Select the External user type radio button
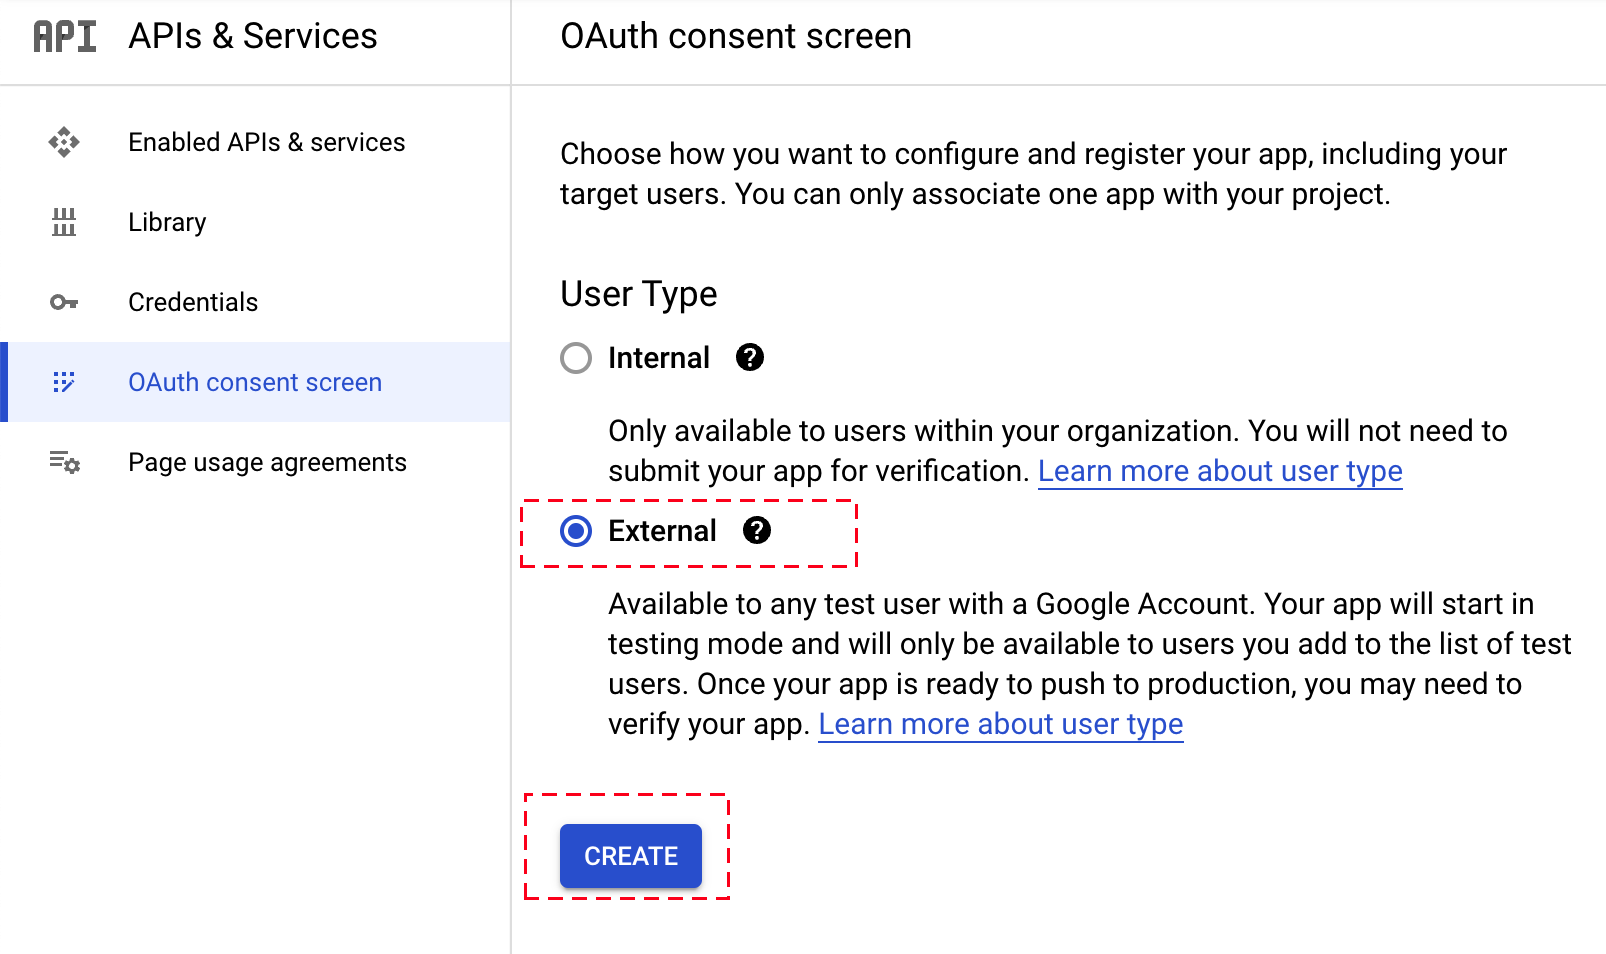 [x=576, y=530]
